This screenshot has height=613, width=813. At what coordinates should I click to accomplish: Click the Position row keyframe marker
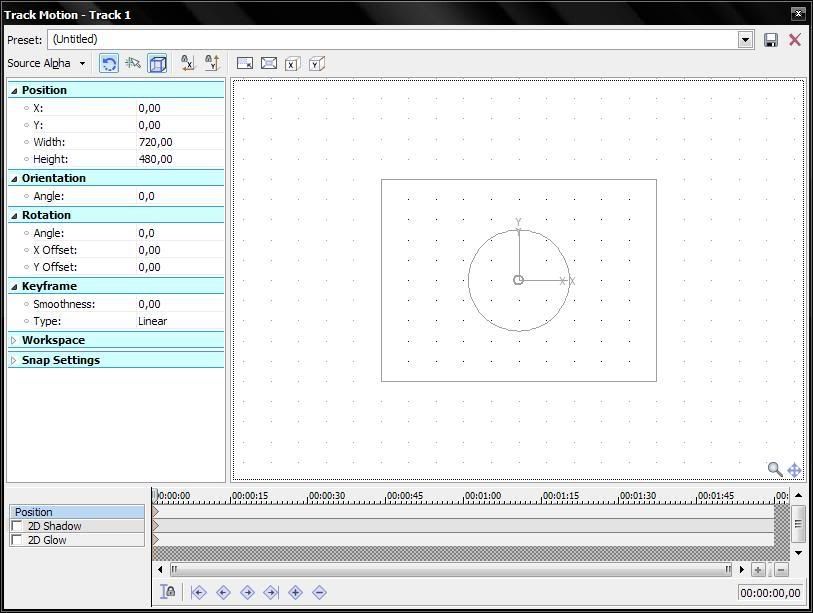(x=155, y=512)
